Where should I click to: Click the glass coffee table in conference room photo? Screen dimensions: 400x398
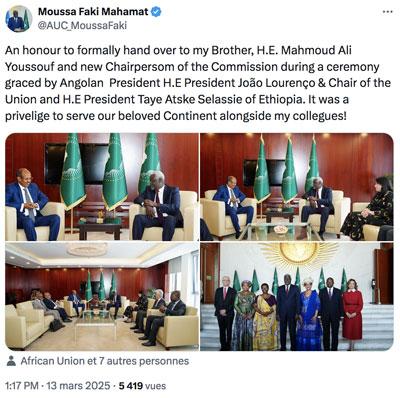tap(95, 324)
